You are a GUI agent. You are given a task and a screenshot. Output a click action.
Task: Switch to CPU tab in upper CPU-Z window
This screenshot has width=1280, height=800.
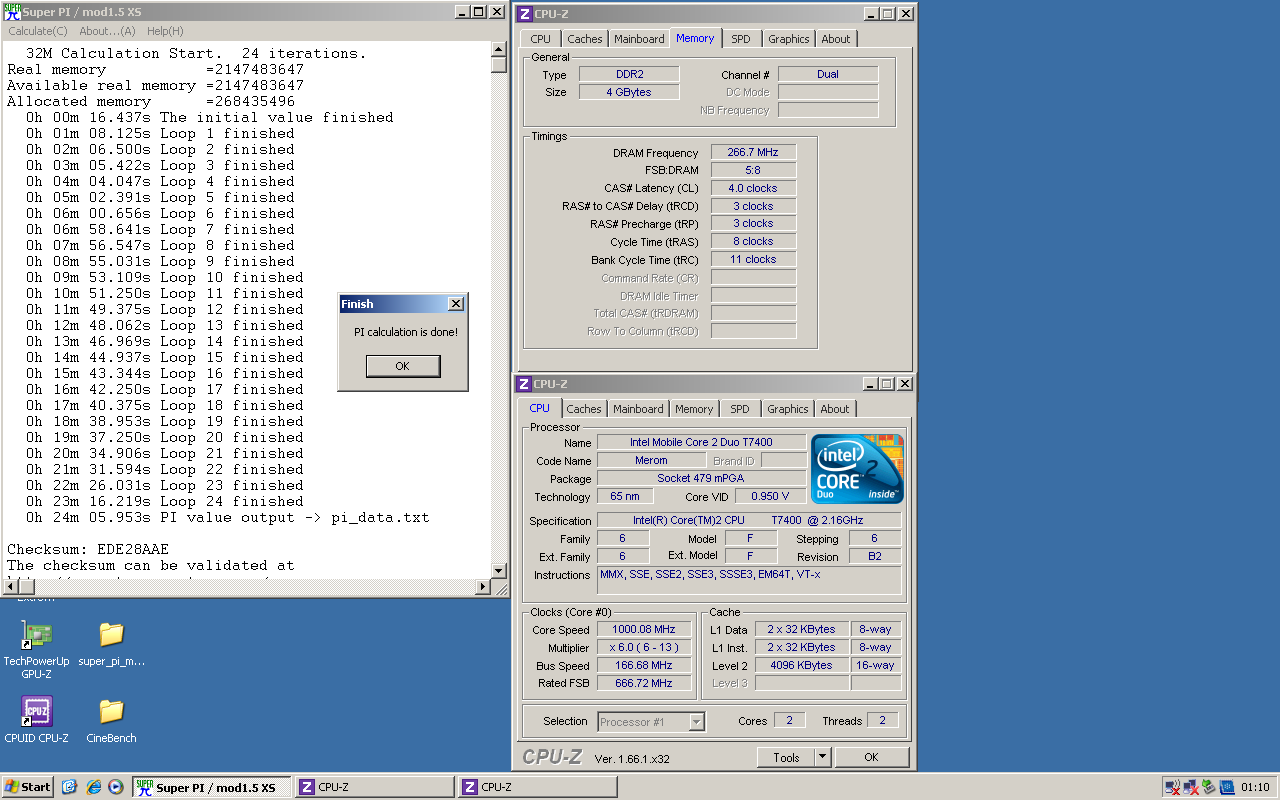540,39
